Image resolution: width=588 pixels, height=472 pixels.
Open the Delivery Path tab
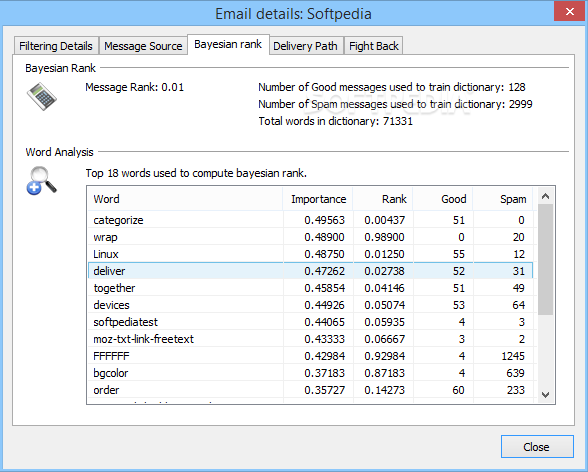305,46
